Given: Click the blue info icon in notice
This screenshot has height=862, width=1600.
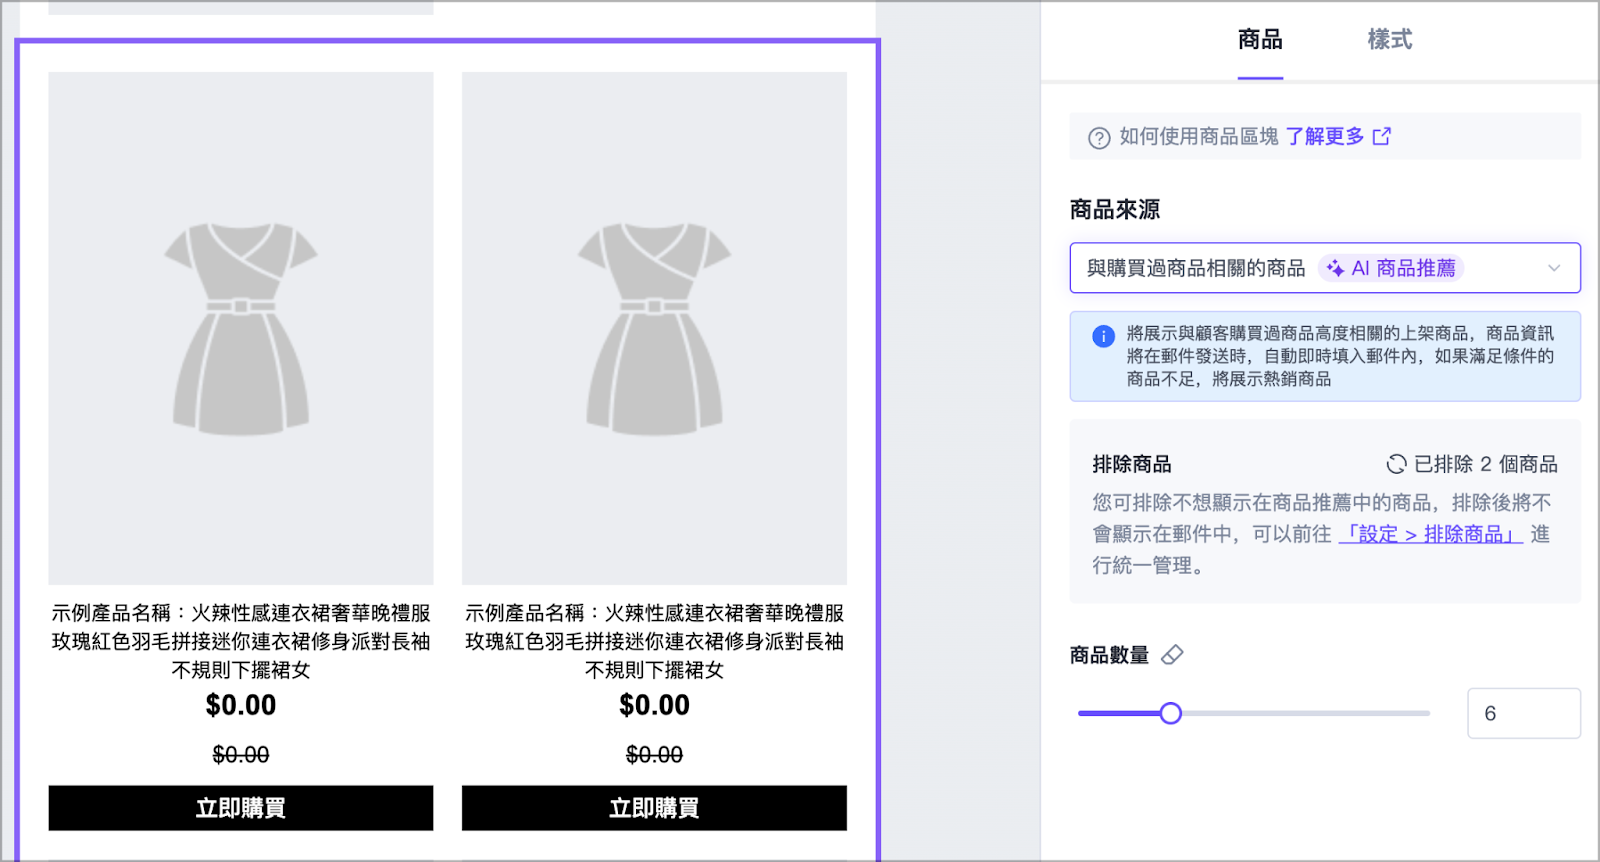Looking at the screenshot, I should point(1103,336).
